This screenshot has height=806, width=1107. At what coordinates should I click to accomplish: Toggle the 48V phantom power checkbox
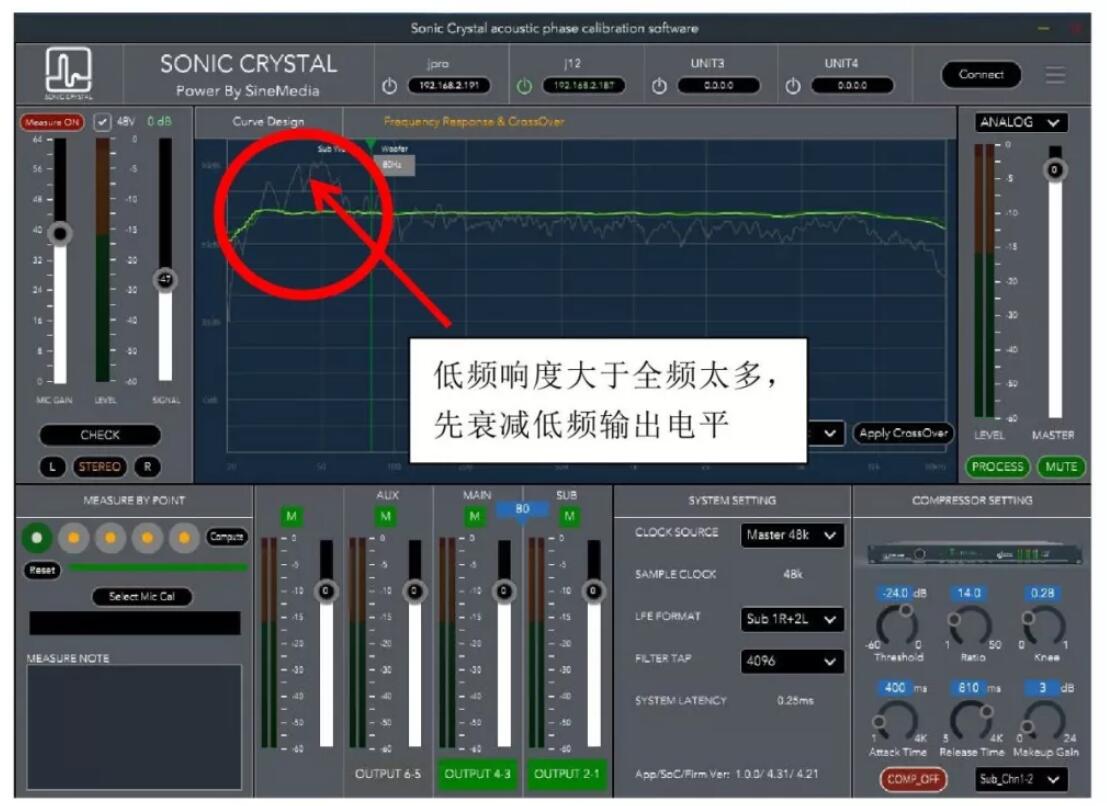point(102,122)
